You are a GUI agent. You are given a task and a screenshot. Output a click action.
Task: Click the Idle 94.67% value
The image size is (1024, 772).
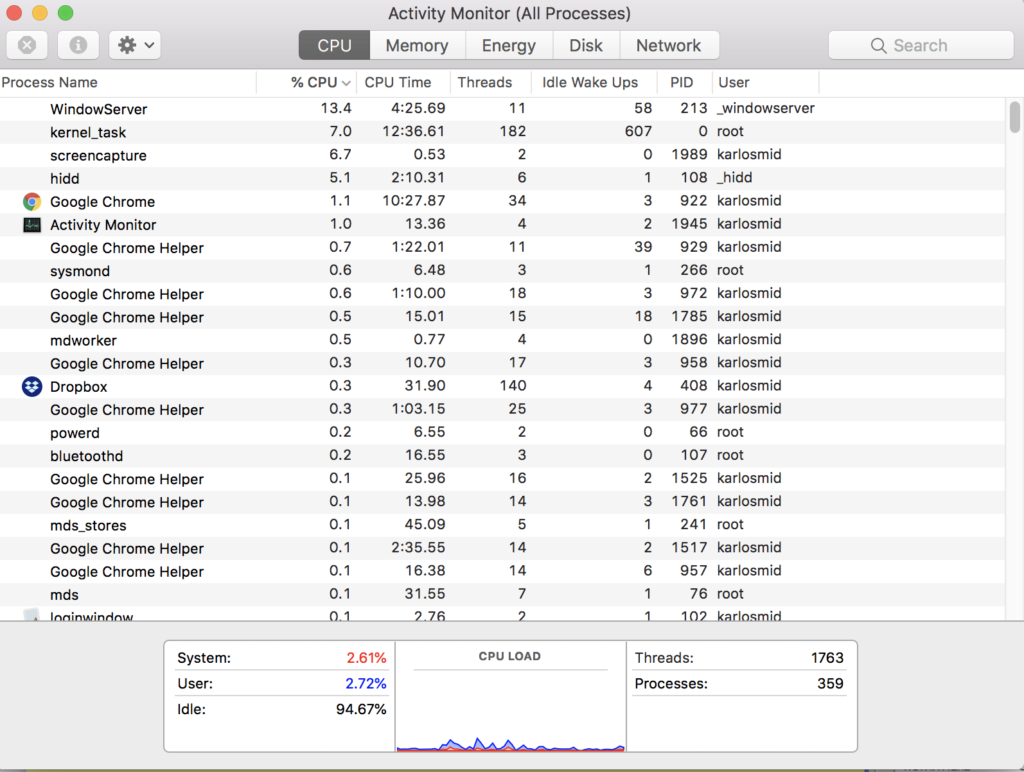tap(361, 709)
